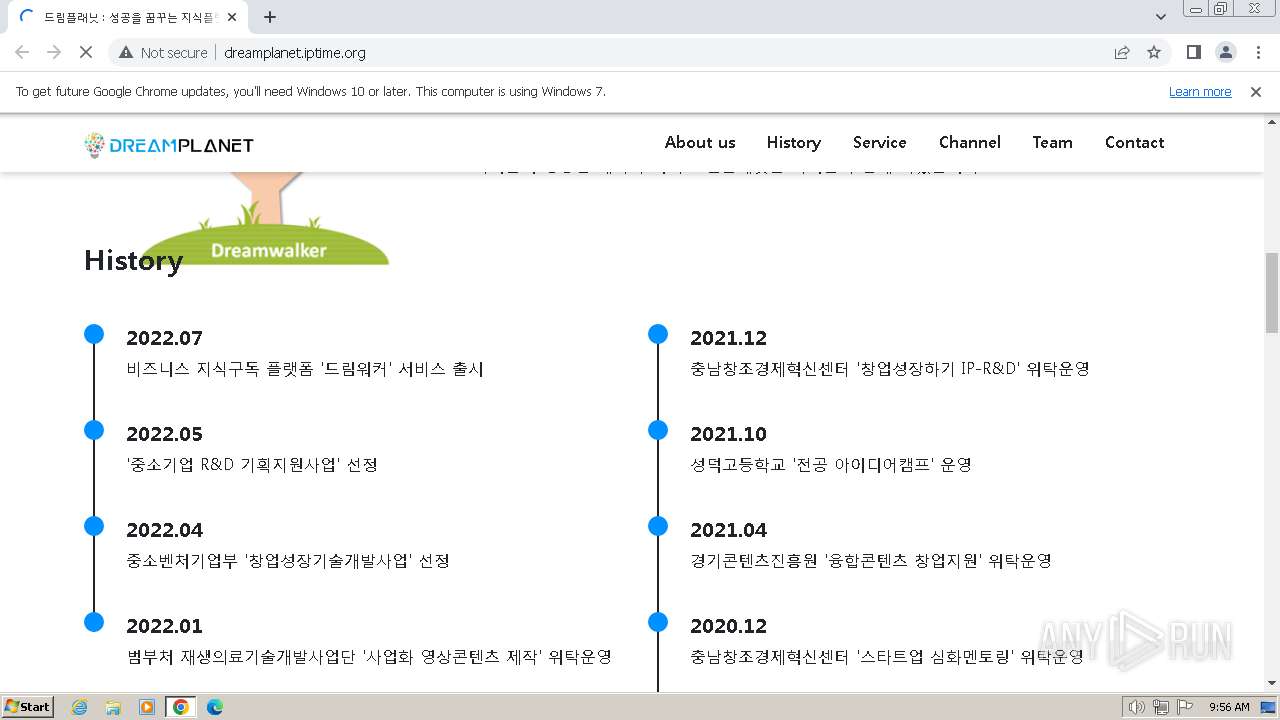Open File Explorer from taskbar
This screenshot has width=1280, height=720.
(113, 707)
